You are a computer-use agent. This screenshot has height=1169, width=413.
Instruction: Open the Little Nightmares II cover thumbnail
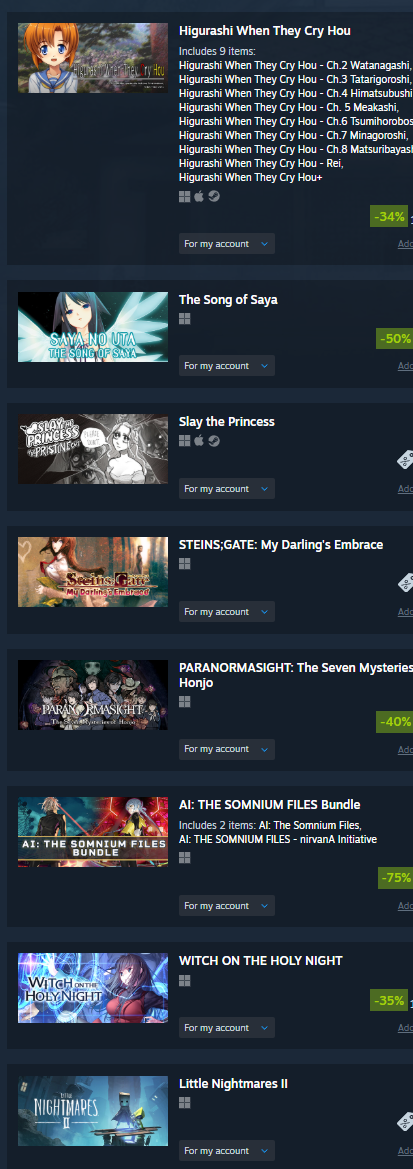[x=93, y=1111]
